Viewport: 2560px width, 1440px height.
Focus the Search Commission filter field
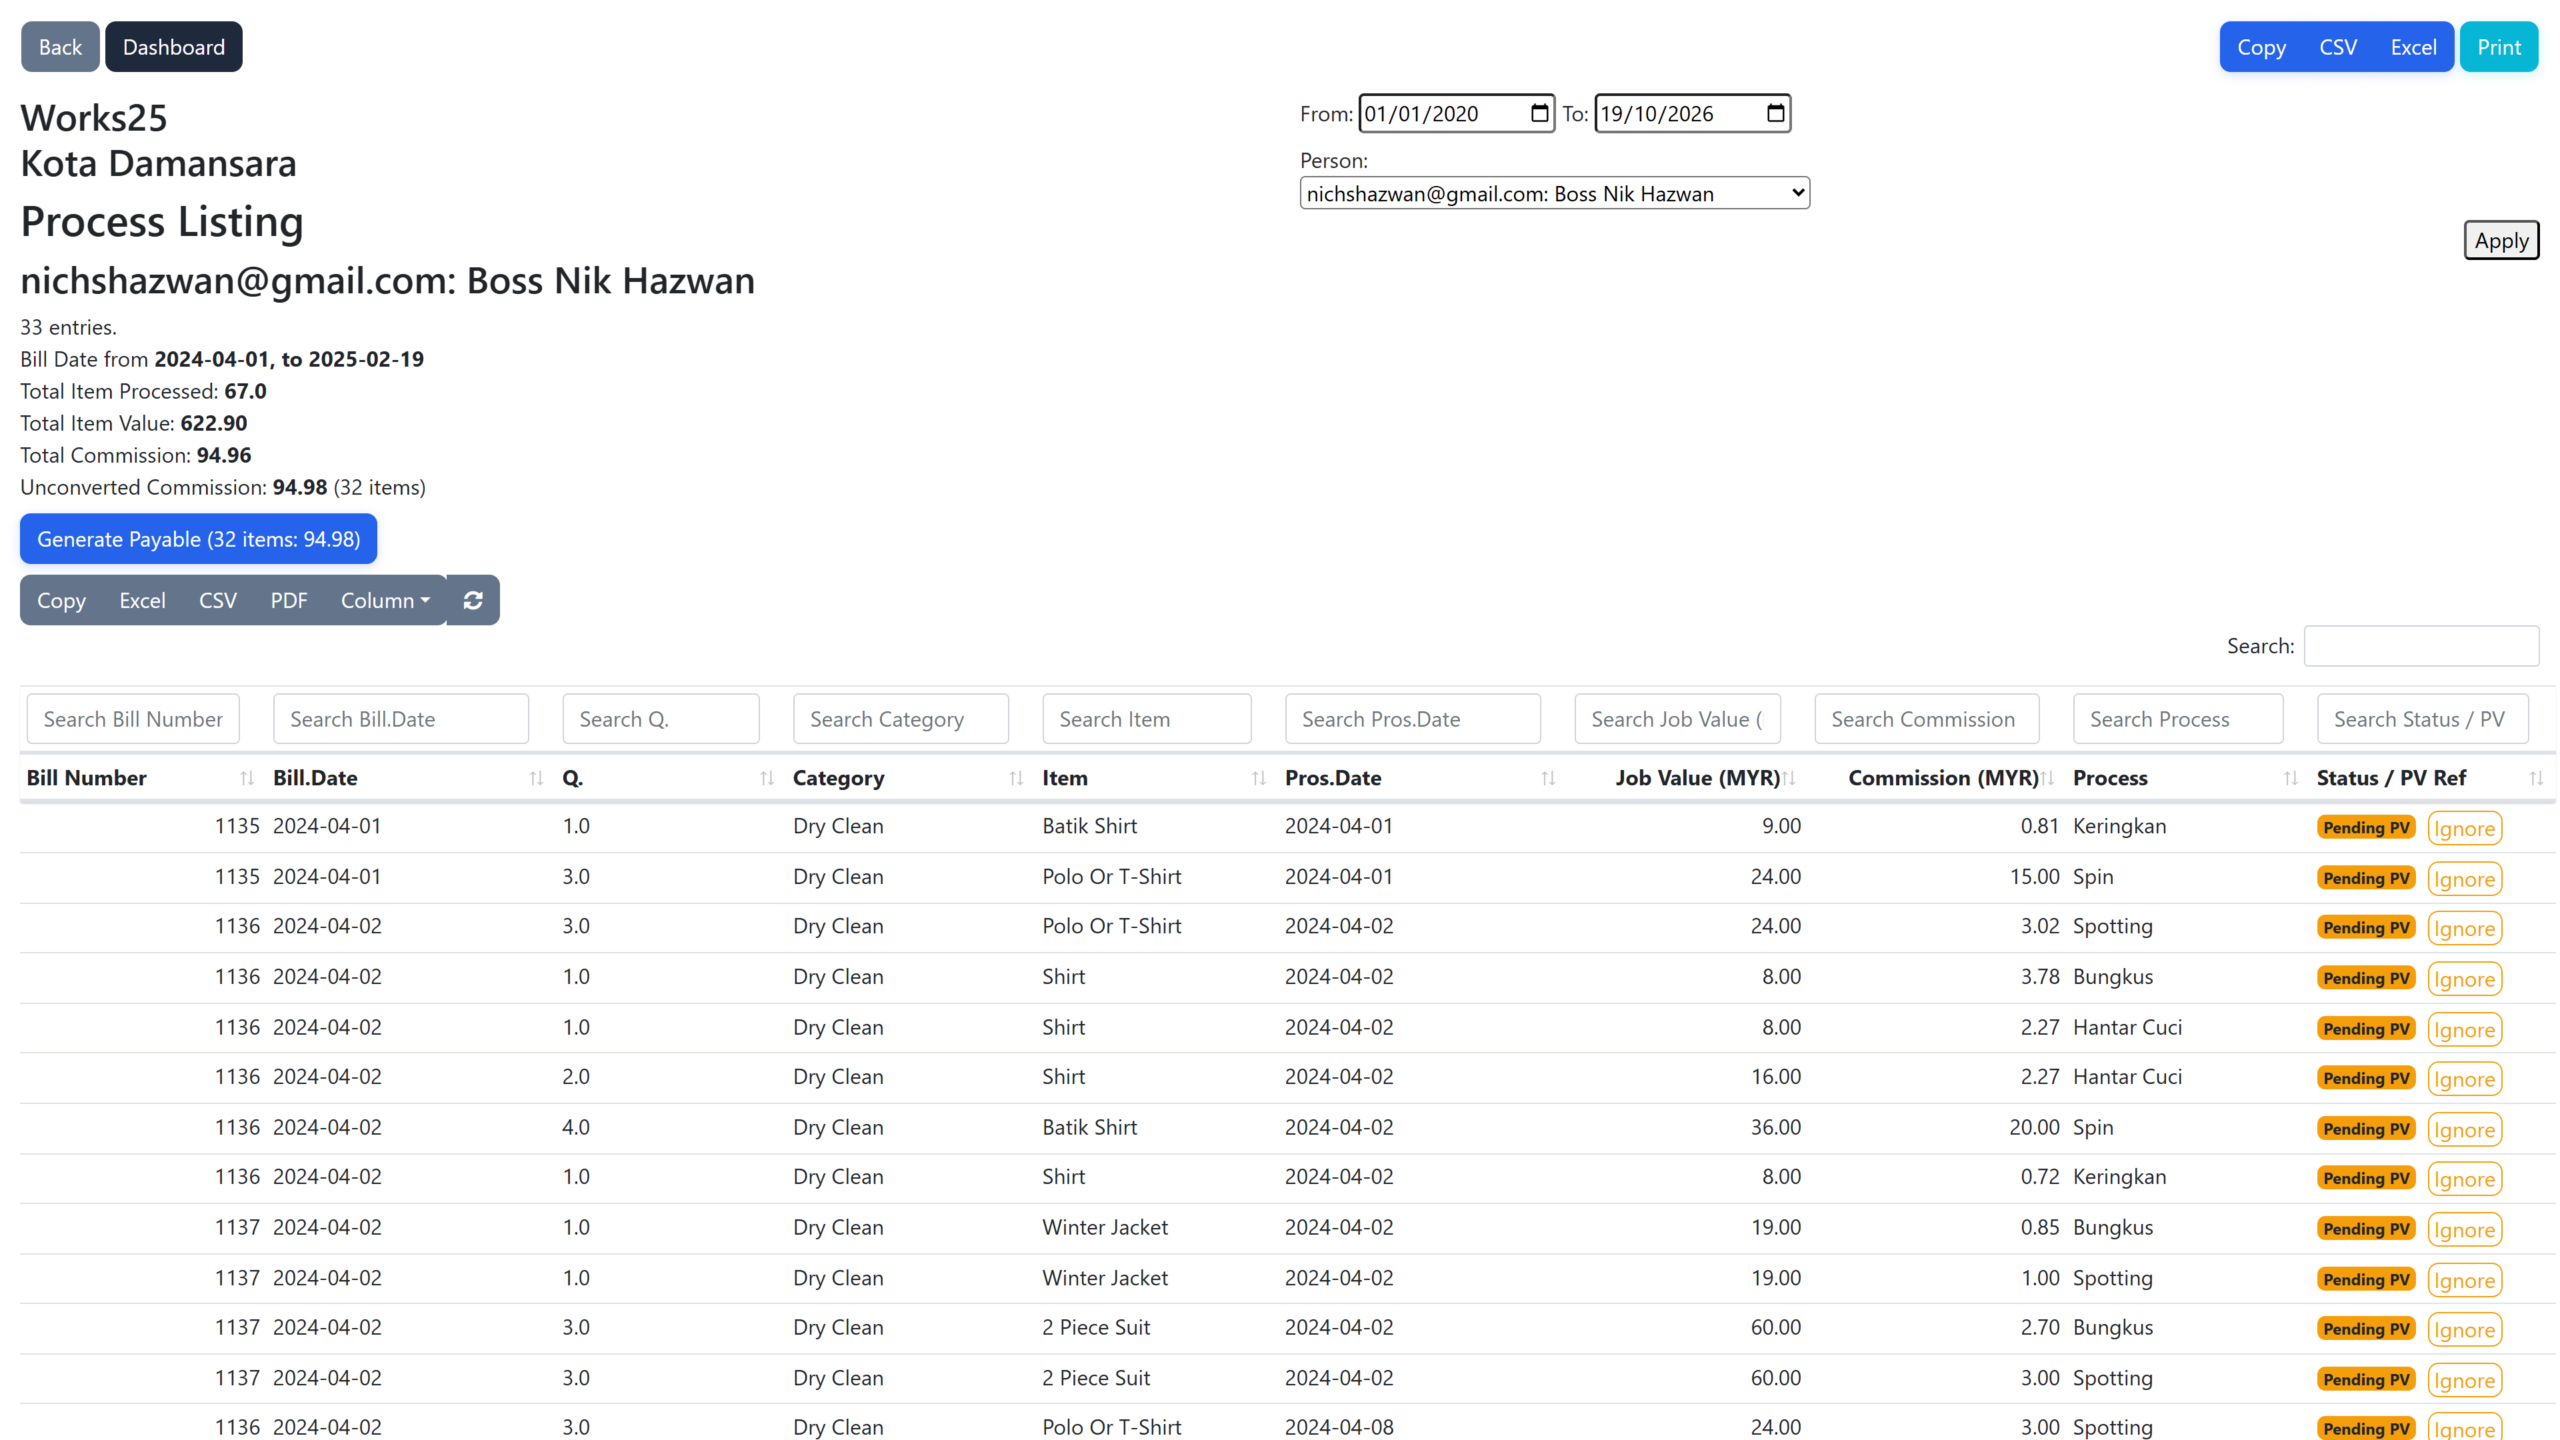(1926, 719)
